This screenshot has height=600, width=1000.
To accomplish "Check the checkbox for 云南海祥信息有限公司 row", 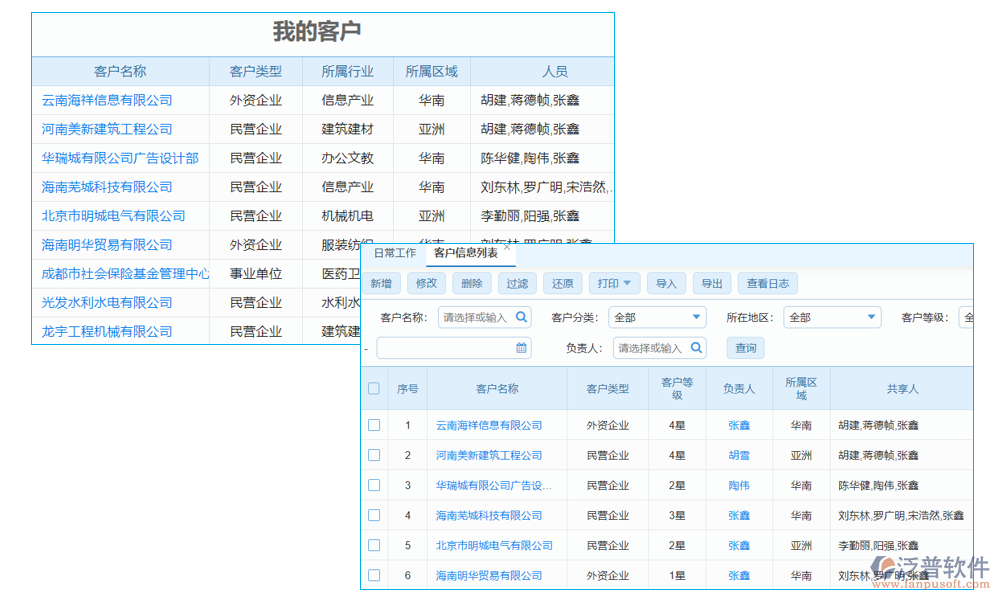I will pos(374,424).
